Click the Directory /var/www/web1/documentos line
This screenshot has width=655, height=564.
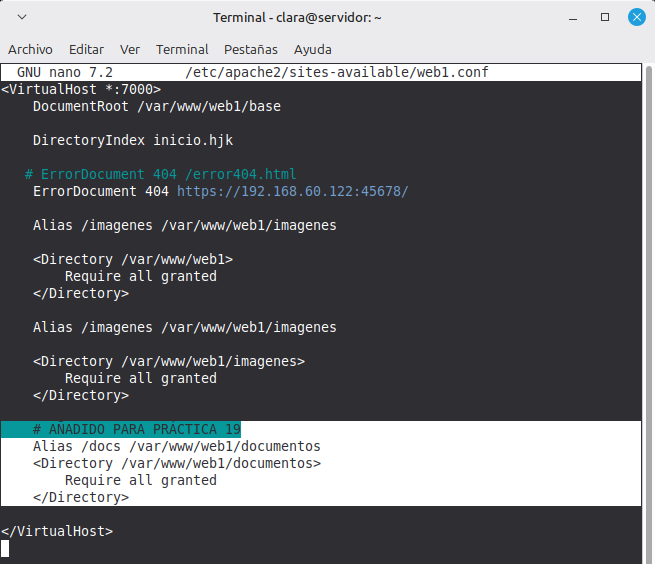176,463
